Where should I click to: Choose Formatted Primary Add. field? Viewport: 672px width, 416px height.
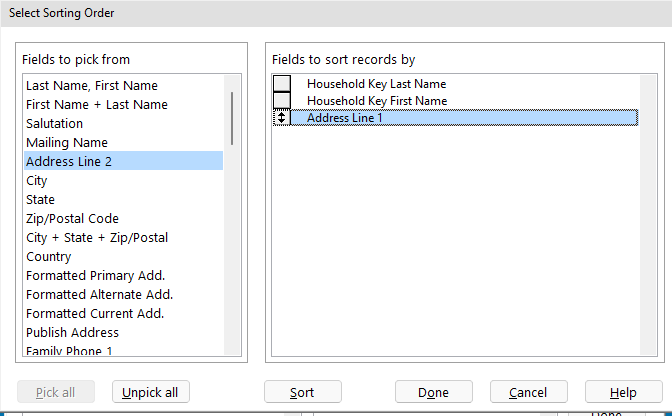pos(96,276)
